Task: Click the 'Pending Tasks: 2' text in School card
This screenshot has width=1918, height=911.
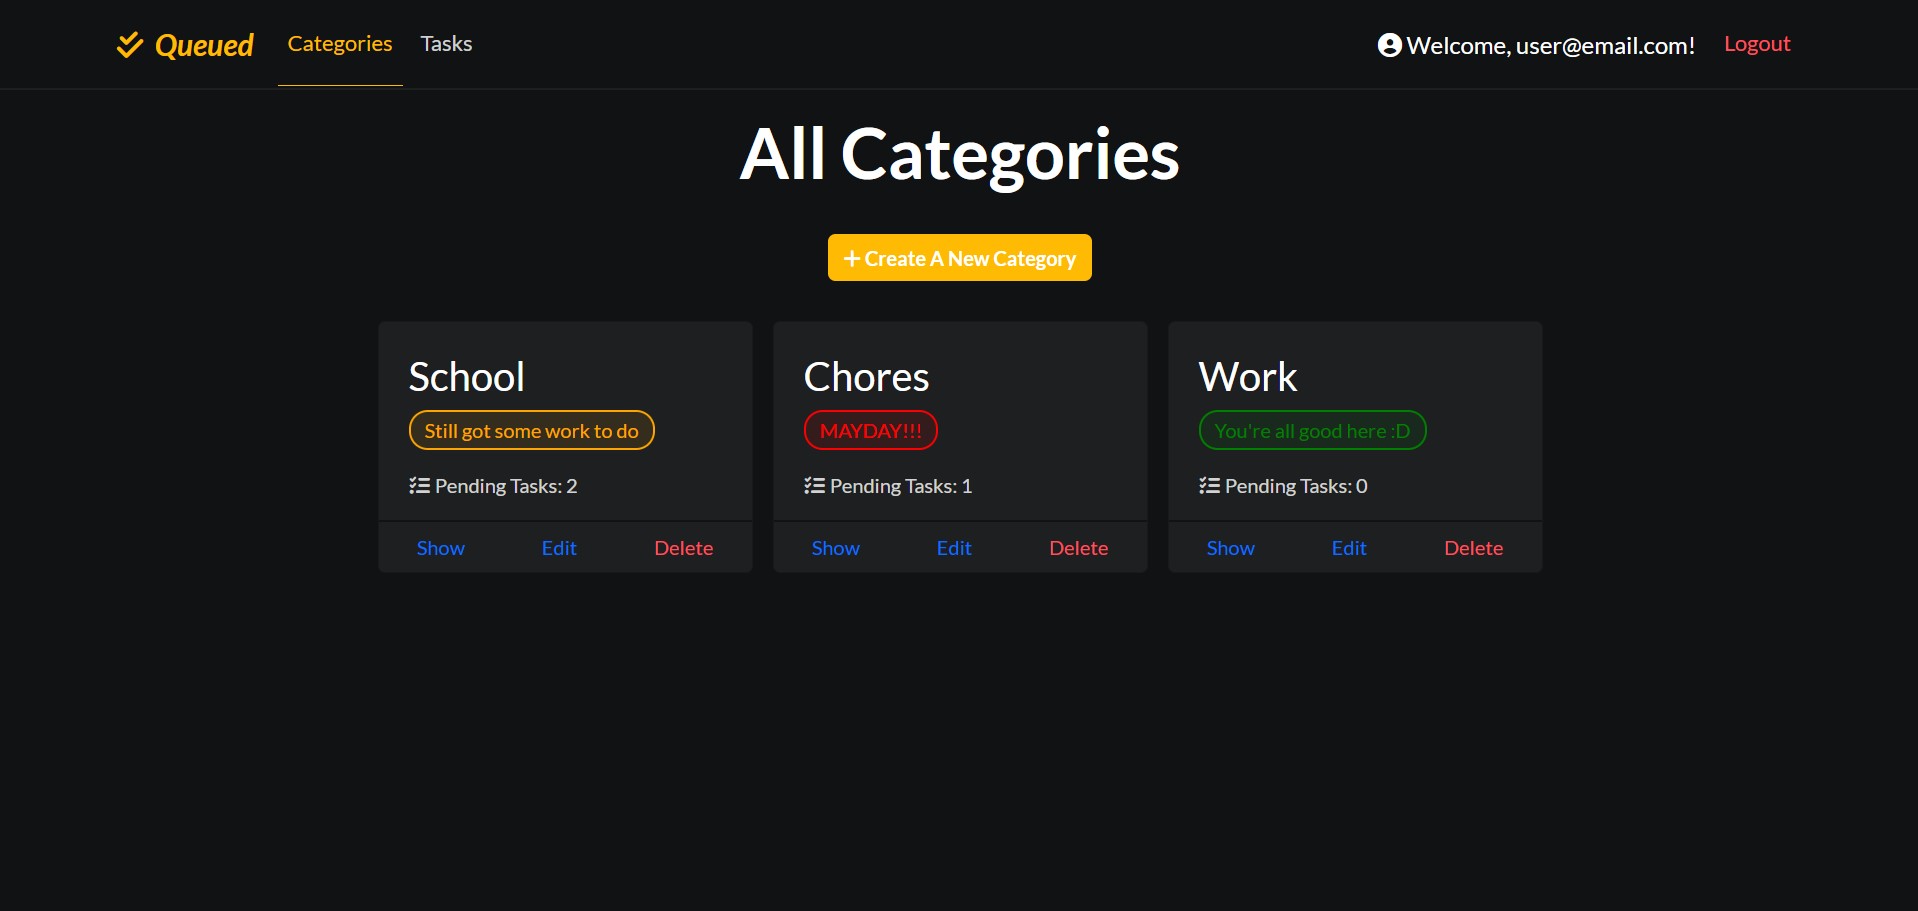Action: (505, 485)
